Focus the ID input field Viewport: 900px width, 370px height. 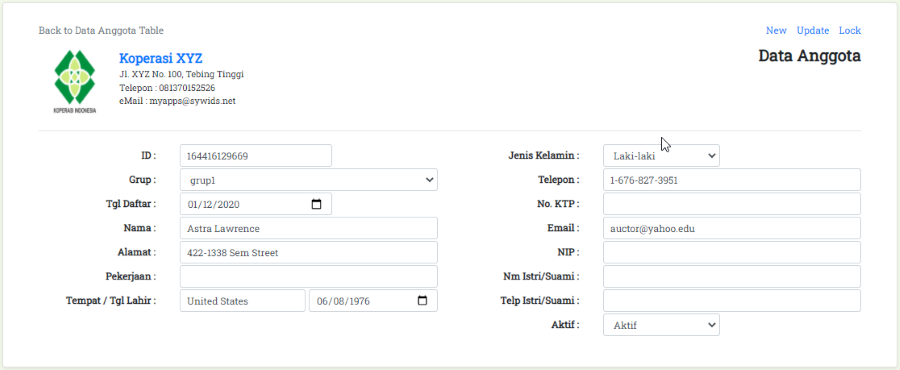(x=256, y=155)
